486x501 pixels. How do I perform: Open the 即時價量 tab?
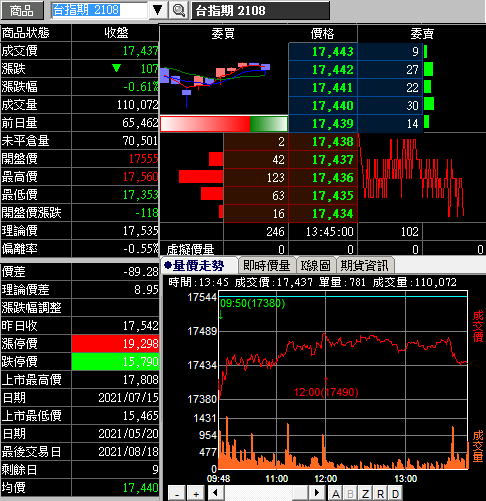pyautogui.click(x=267, y=266)
